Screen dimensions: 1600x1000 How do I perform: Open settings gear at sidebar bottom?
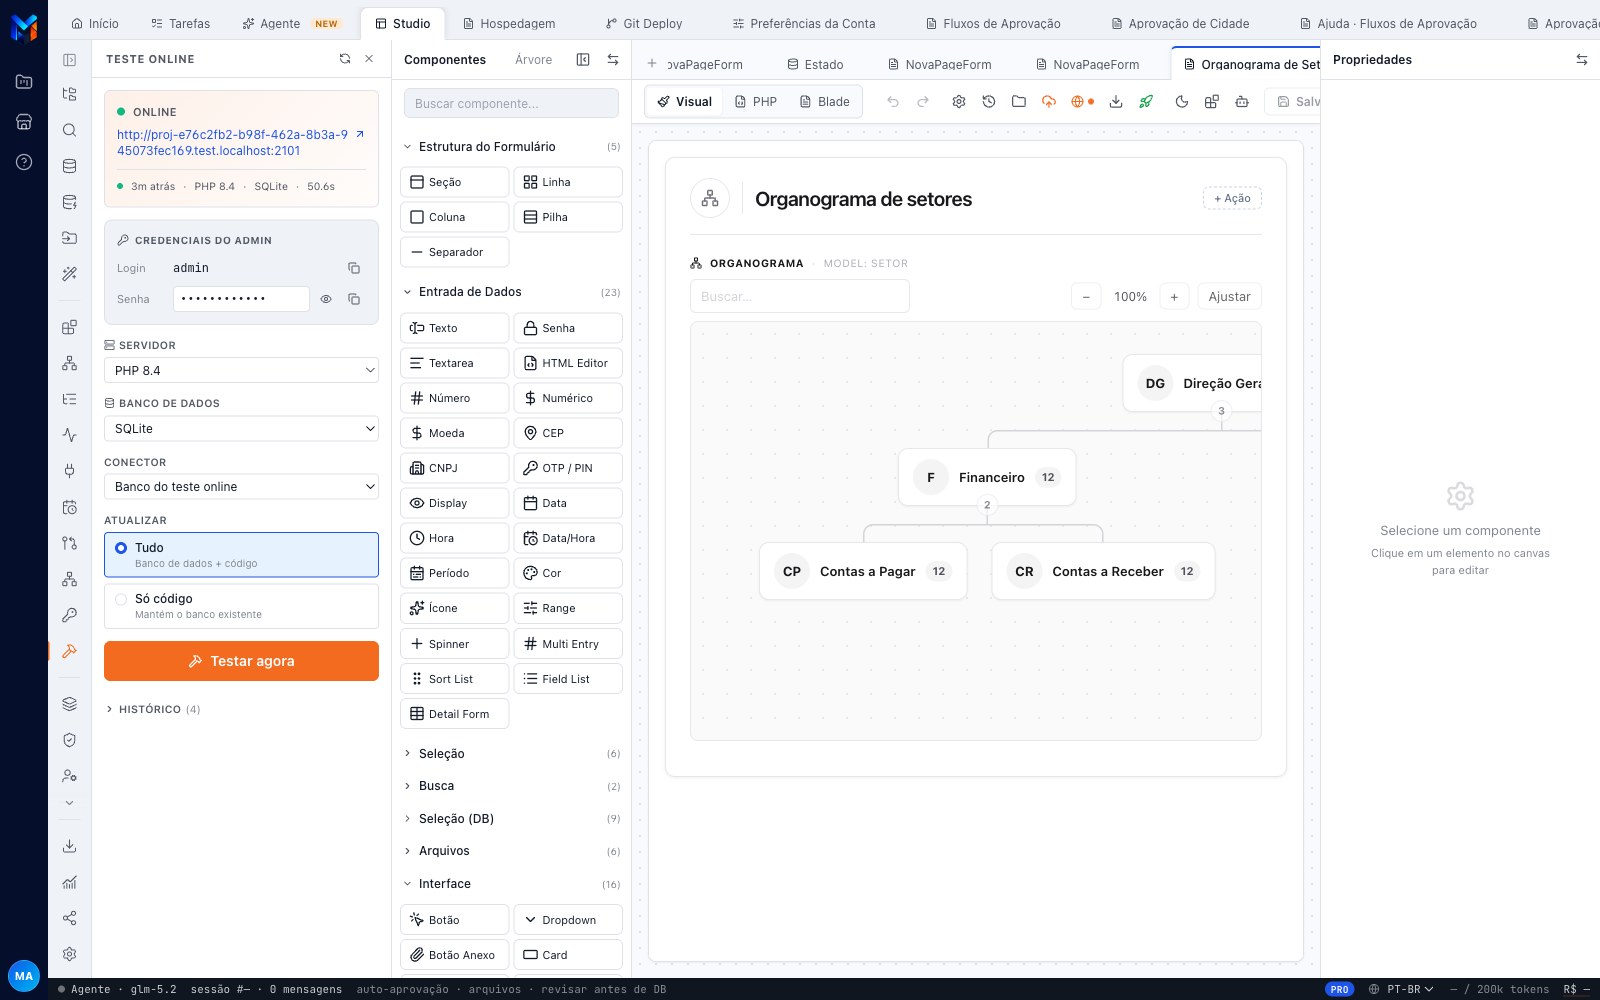pyautogui.click(x=69, y=954)
